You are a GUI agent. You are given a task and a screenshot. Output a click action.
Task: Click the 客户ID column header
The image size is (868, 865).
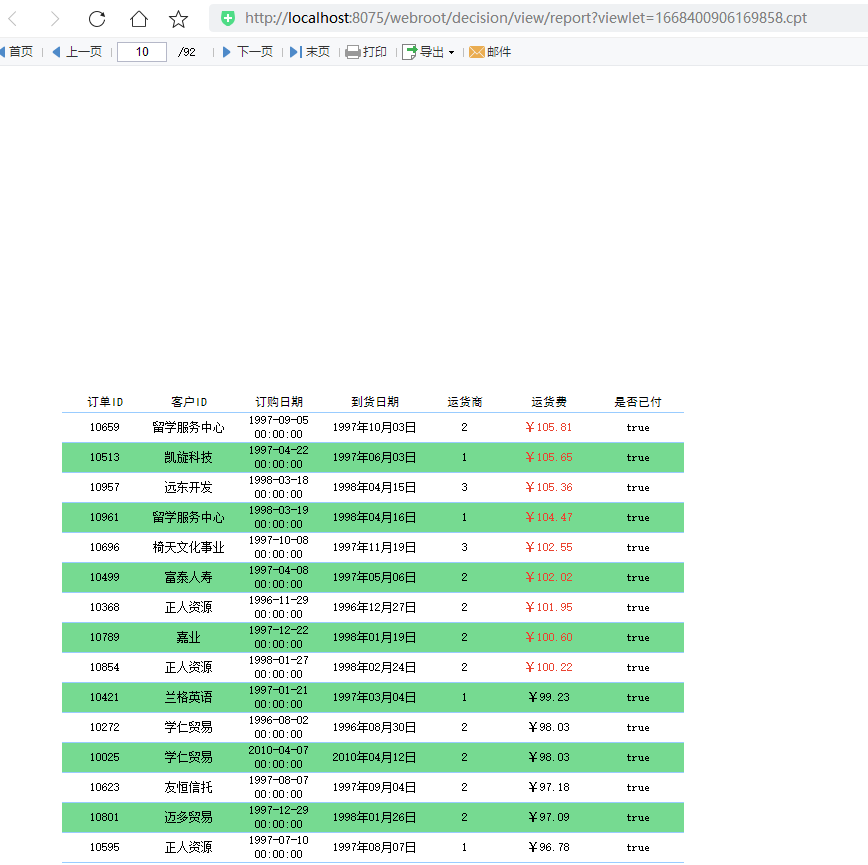(189, 402)
